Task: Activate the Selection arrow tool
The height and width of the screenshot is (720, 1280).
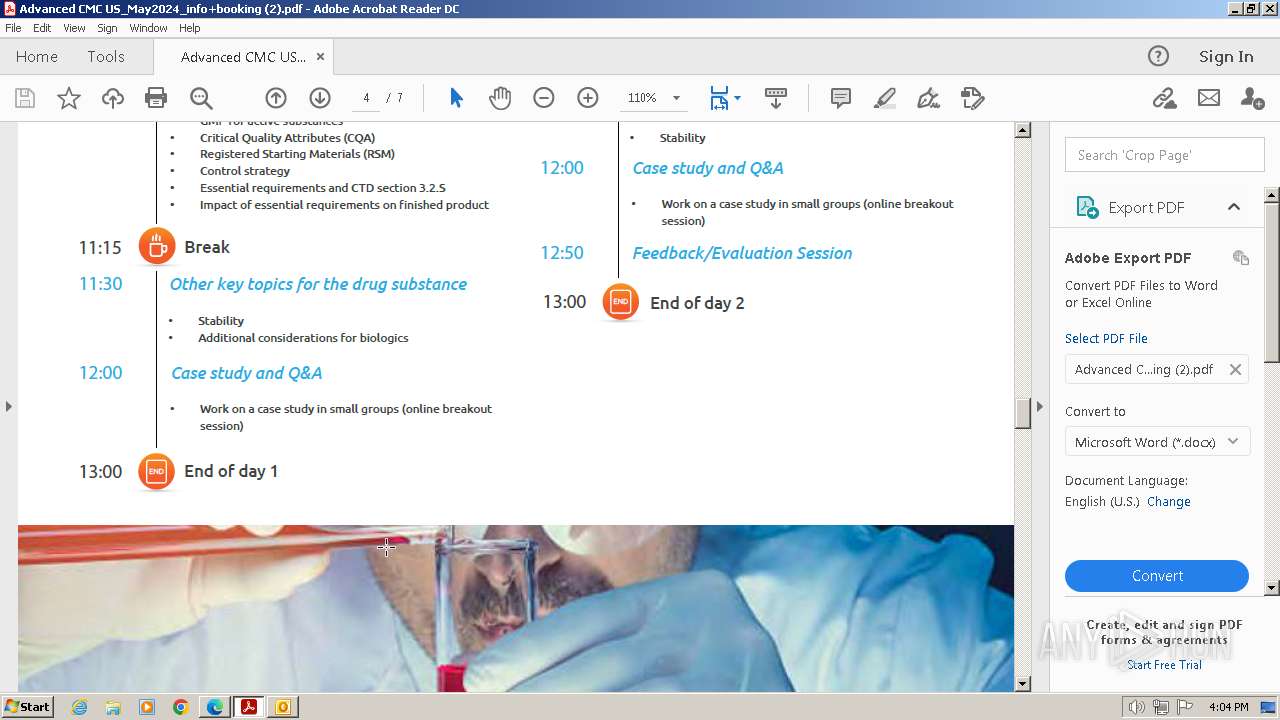Action: click(x=456, y=98)
